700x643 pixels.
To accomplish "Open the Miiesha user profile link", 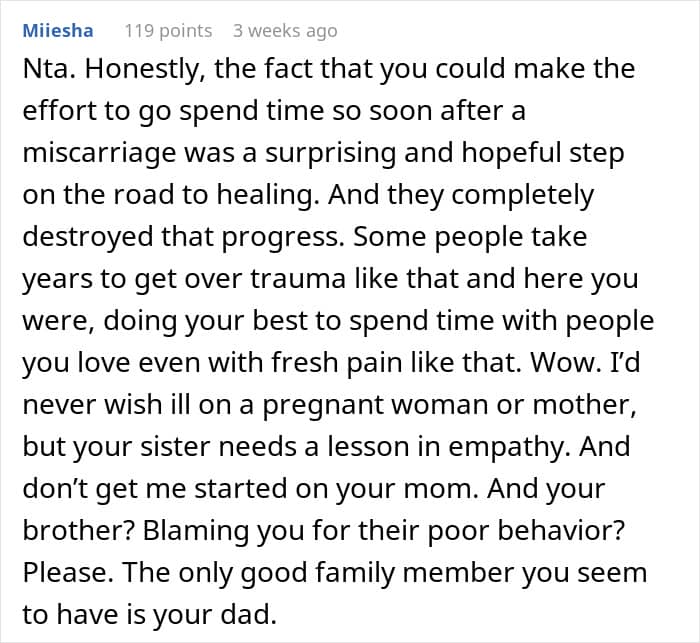I will (x=58, y=30).
